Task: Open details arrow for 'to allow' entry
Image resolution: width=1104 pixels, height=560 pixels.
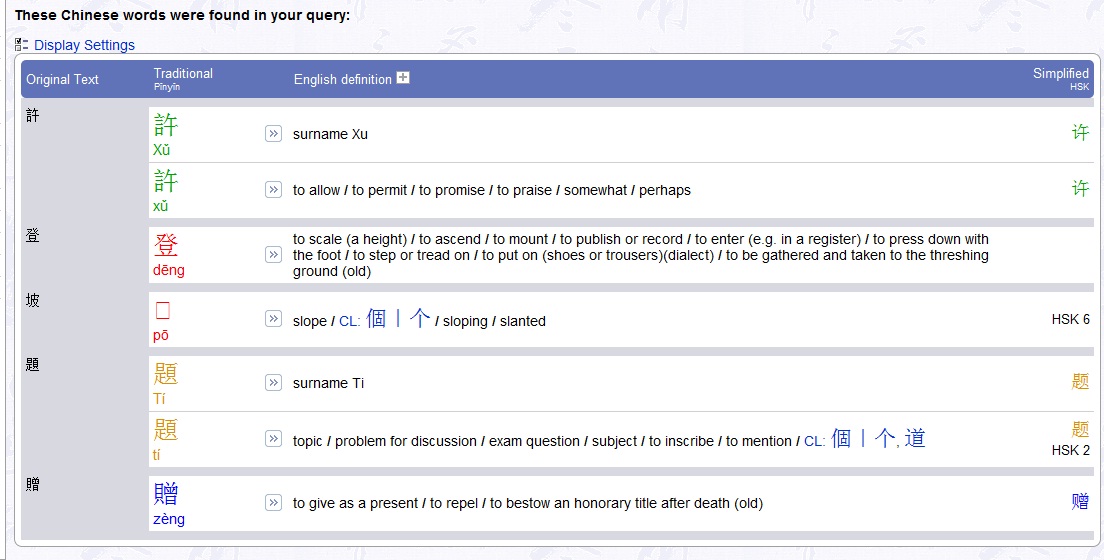Action: pyautogui.click(x=273, y=190)
